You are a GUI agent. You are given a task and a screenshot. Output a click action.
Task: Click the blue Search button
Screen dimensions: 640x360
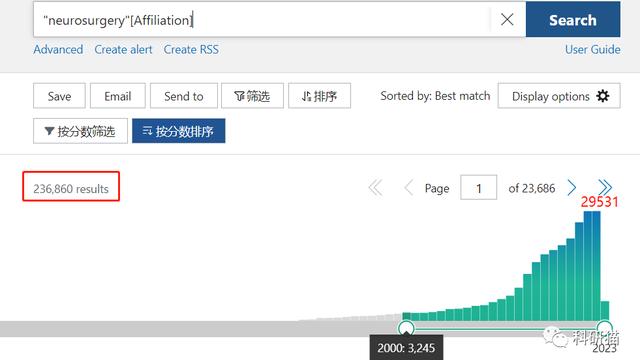click(x=573, y=20)
